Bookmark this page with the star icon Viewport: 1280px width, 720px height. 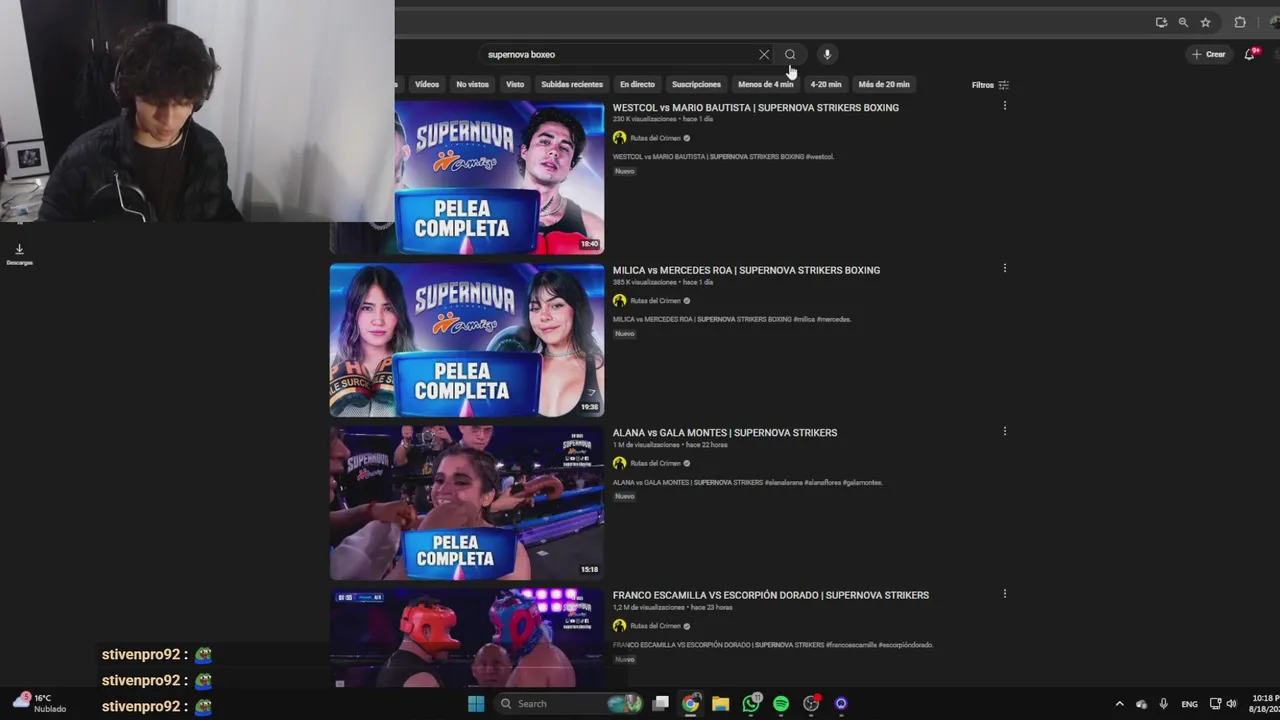point(1206,22)
